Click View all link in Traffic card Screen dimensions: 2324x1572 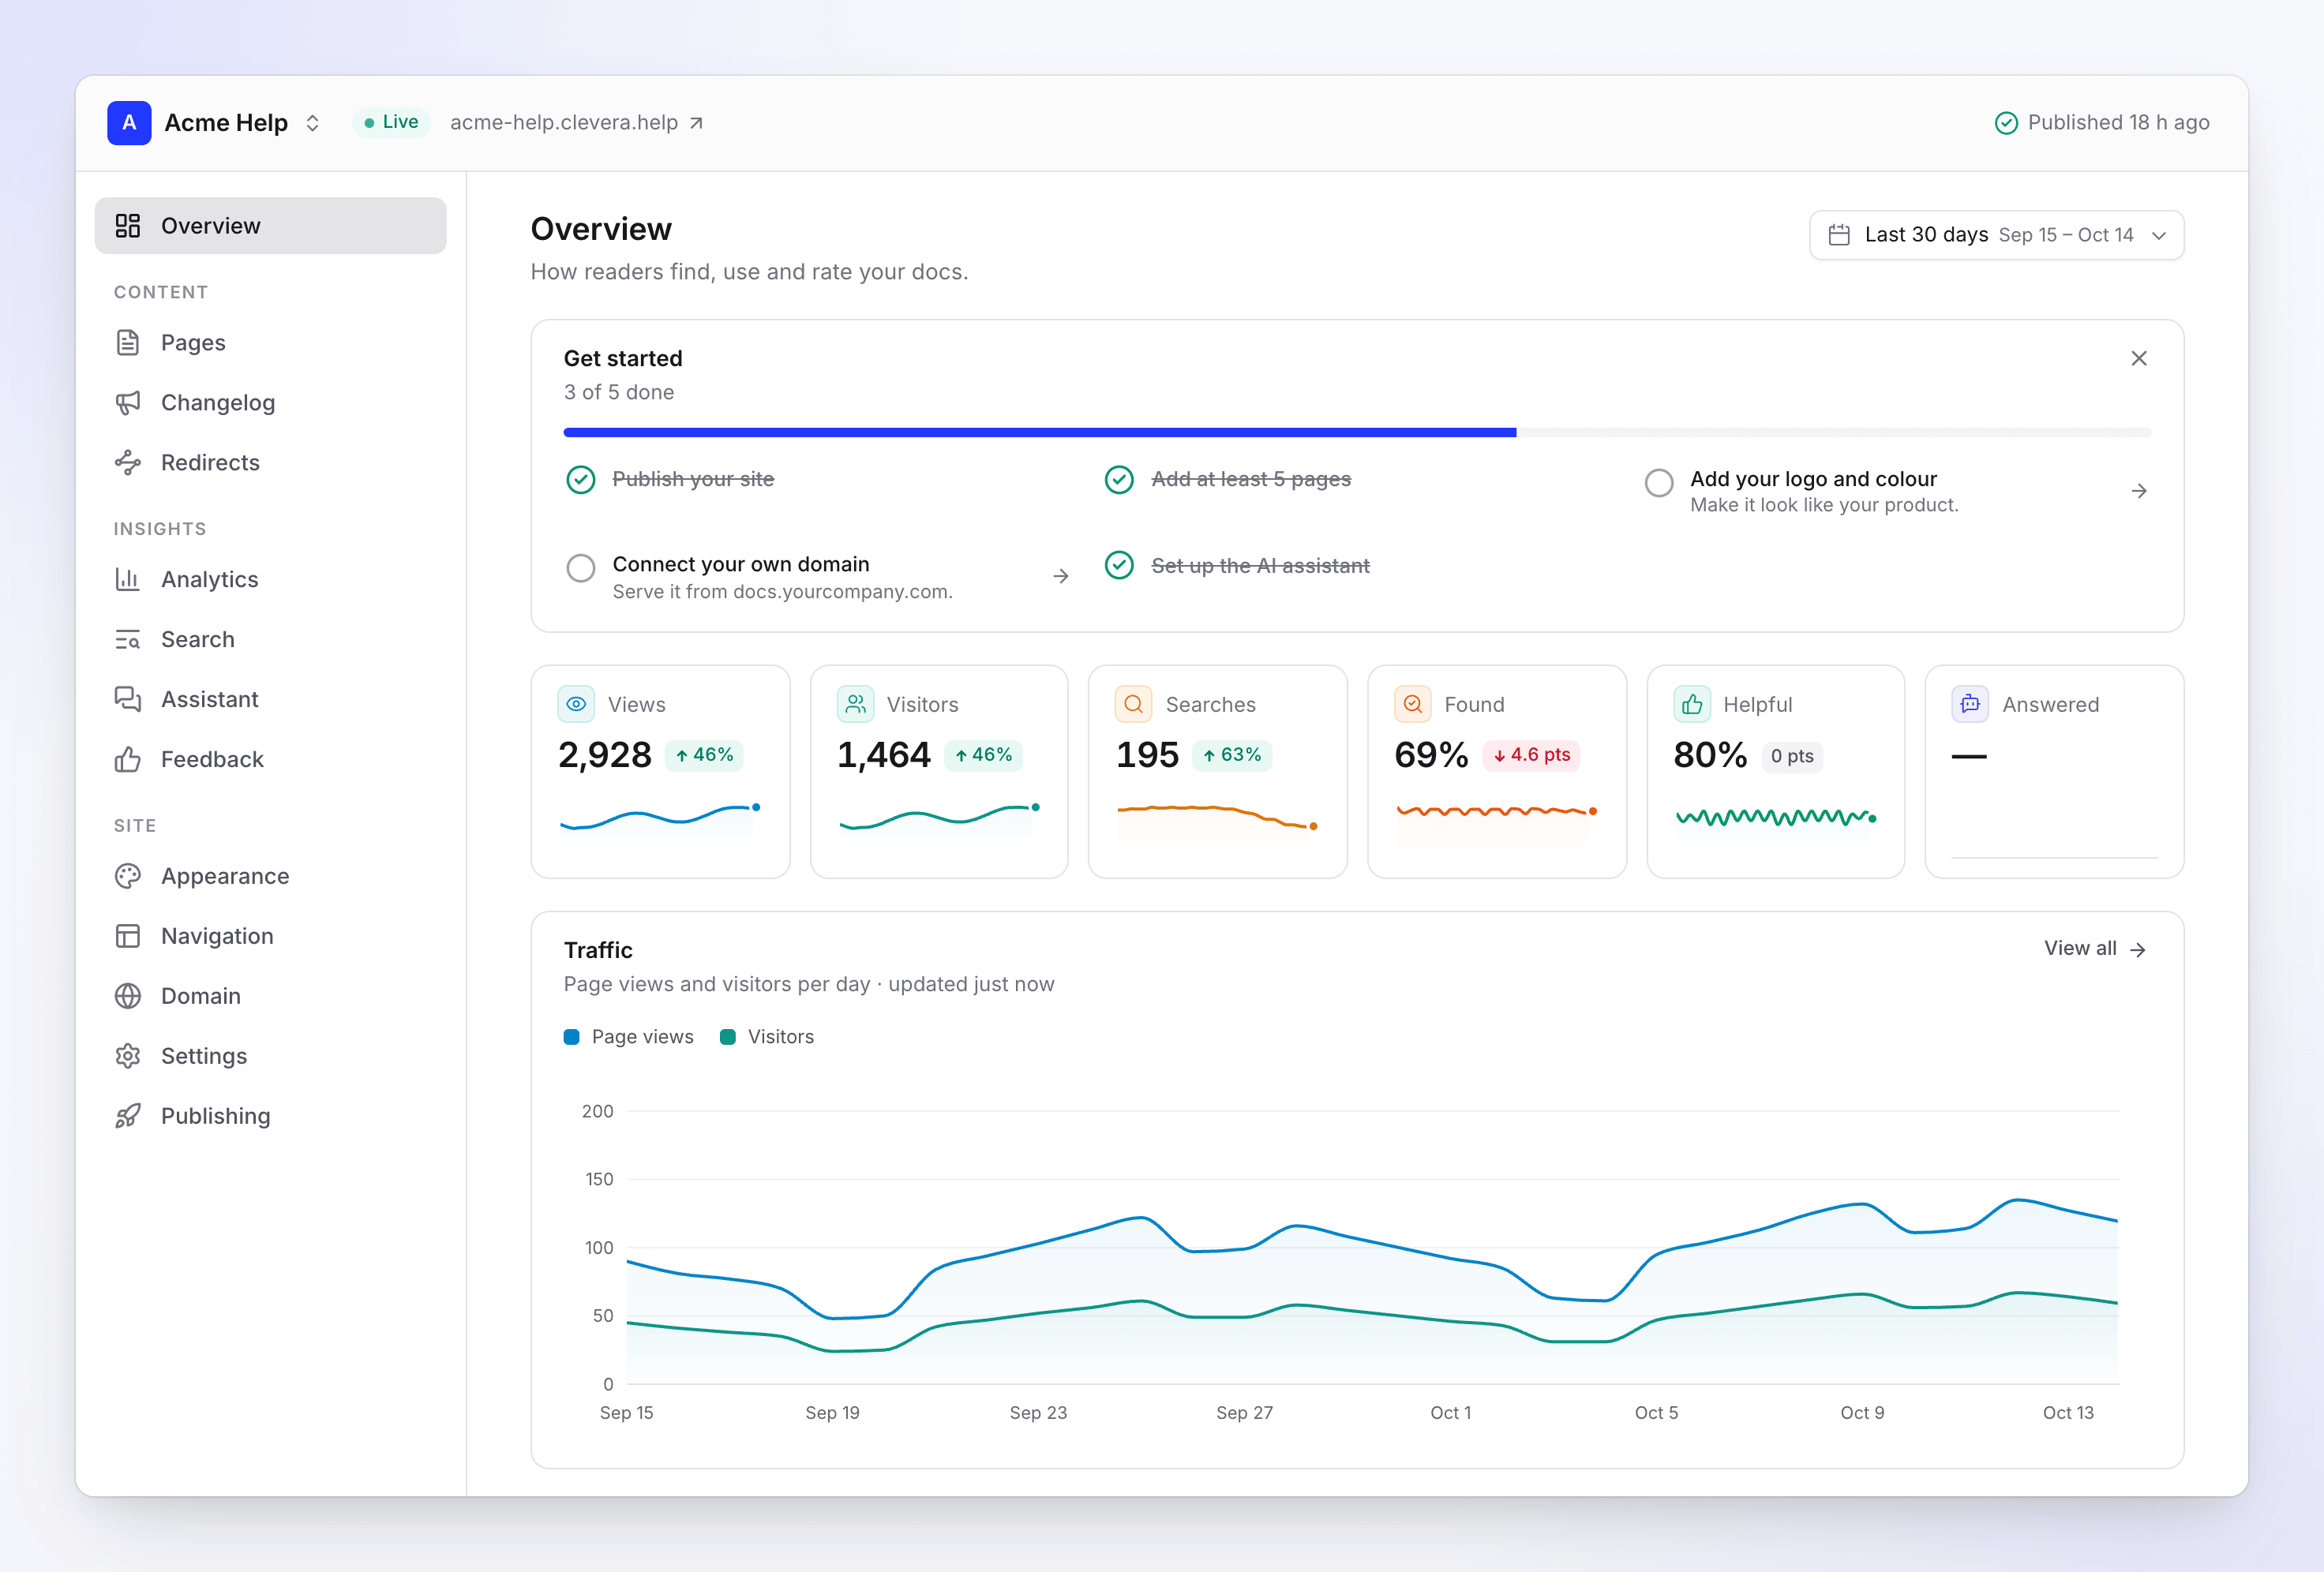click(x=2095, y=949)
